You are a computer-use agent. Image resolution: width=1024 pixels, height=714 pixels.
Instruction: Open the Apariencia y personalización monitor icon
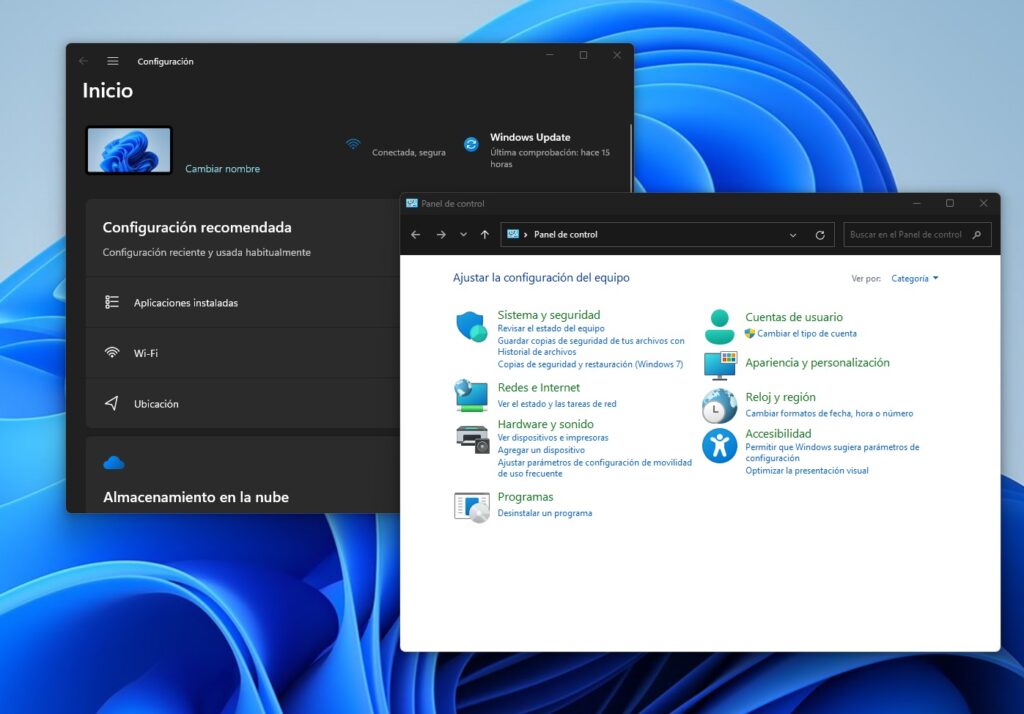[x=718, y=367]
